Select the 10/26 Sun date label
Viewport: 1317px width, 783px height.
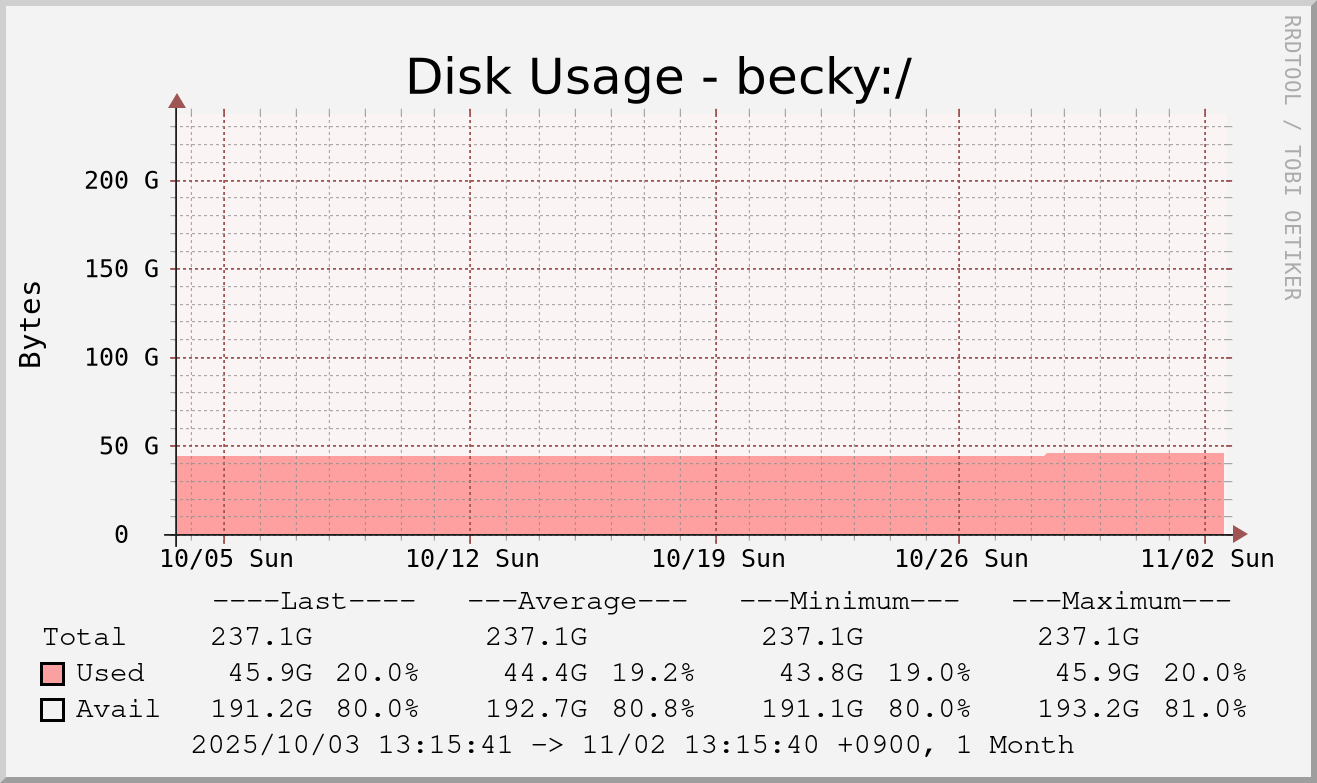[961, 558]
